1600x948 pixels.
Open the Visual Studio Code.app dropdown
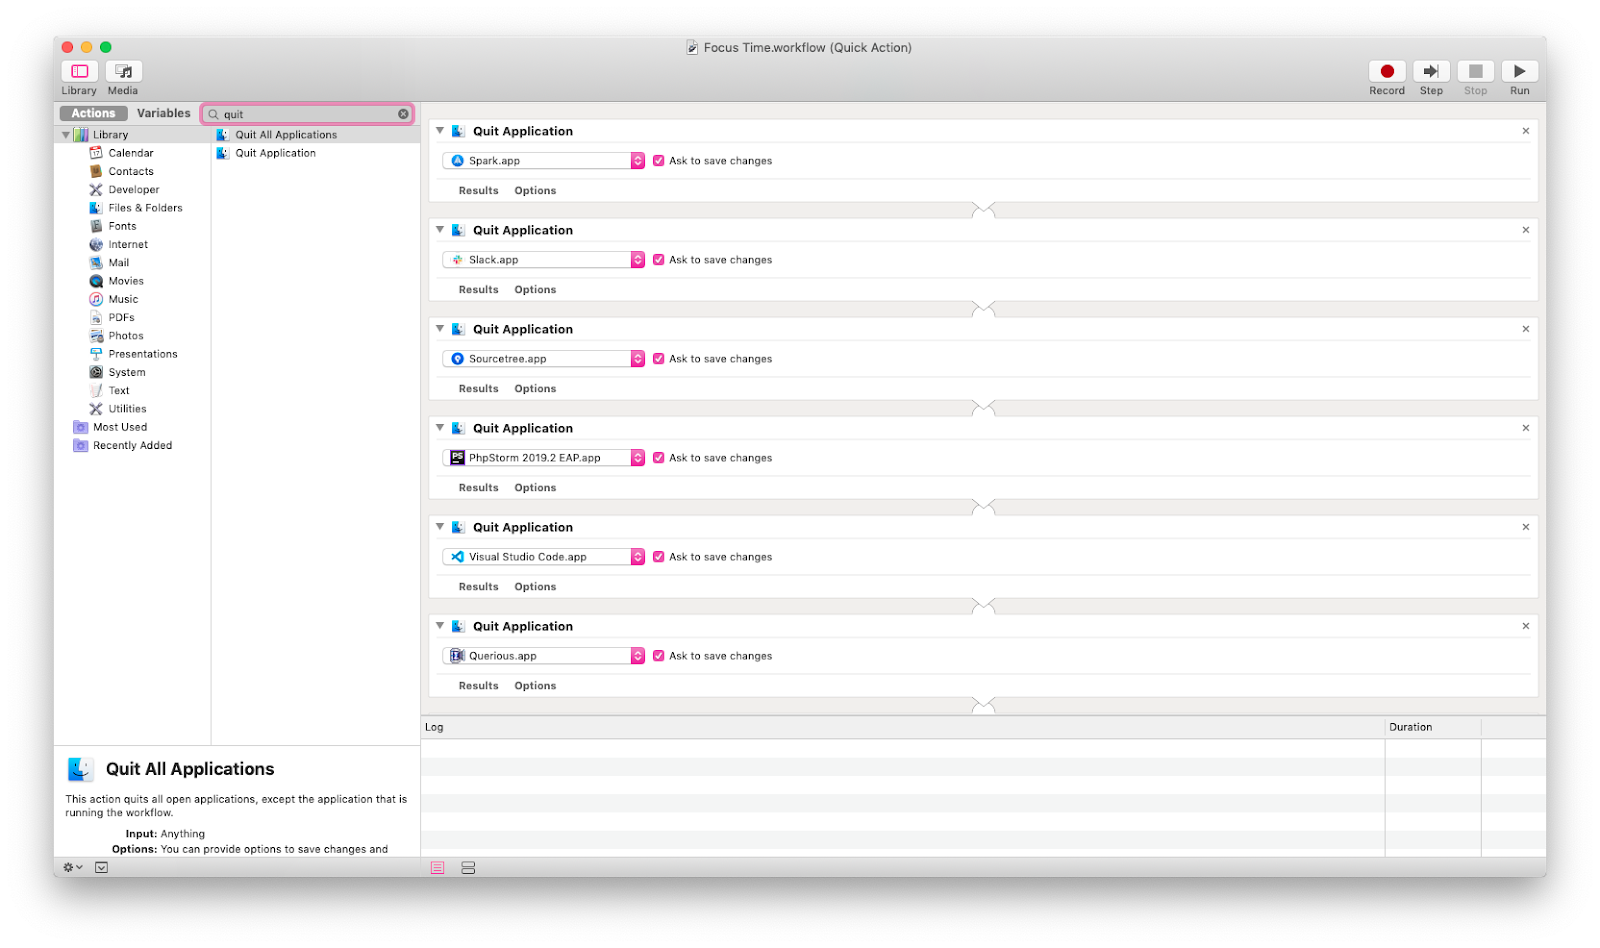click(543, 556)
